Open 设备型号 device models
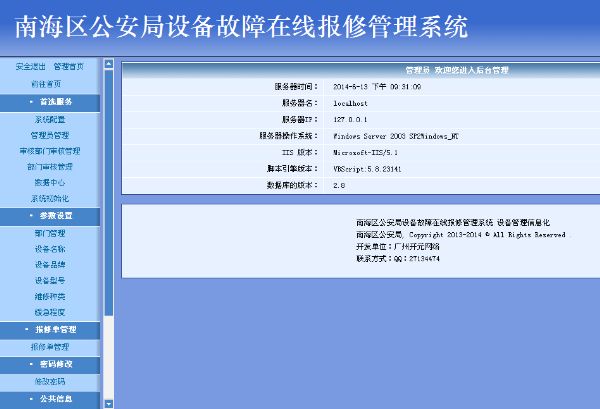Screen dimensions: 600x409 [50, 280]
